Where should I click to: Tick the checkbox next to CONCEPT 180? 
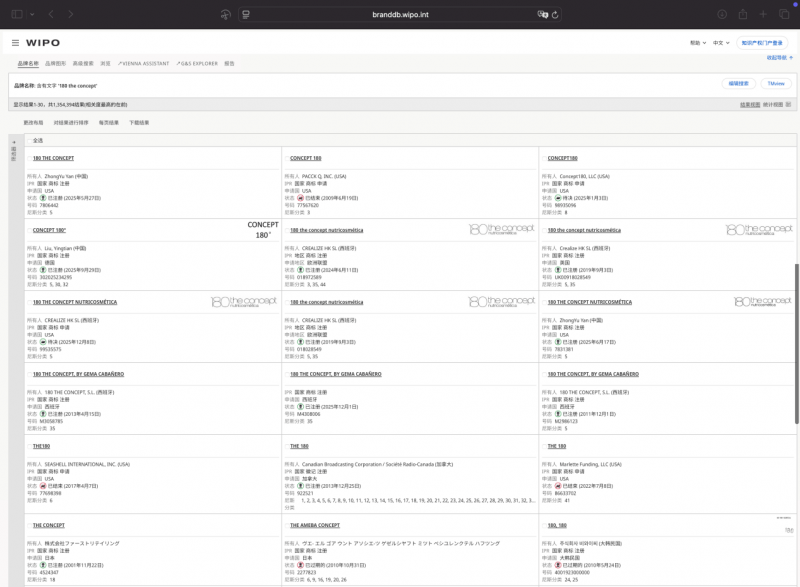tap(285, 158)
